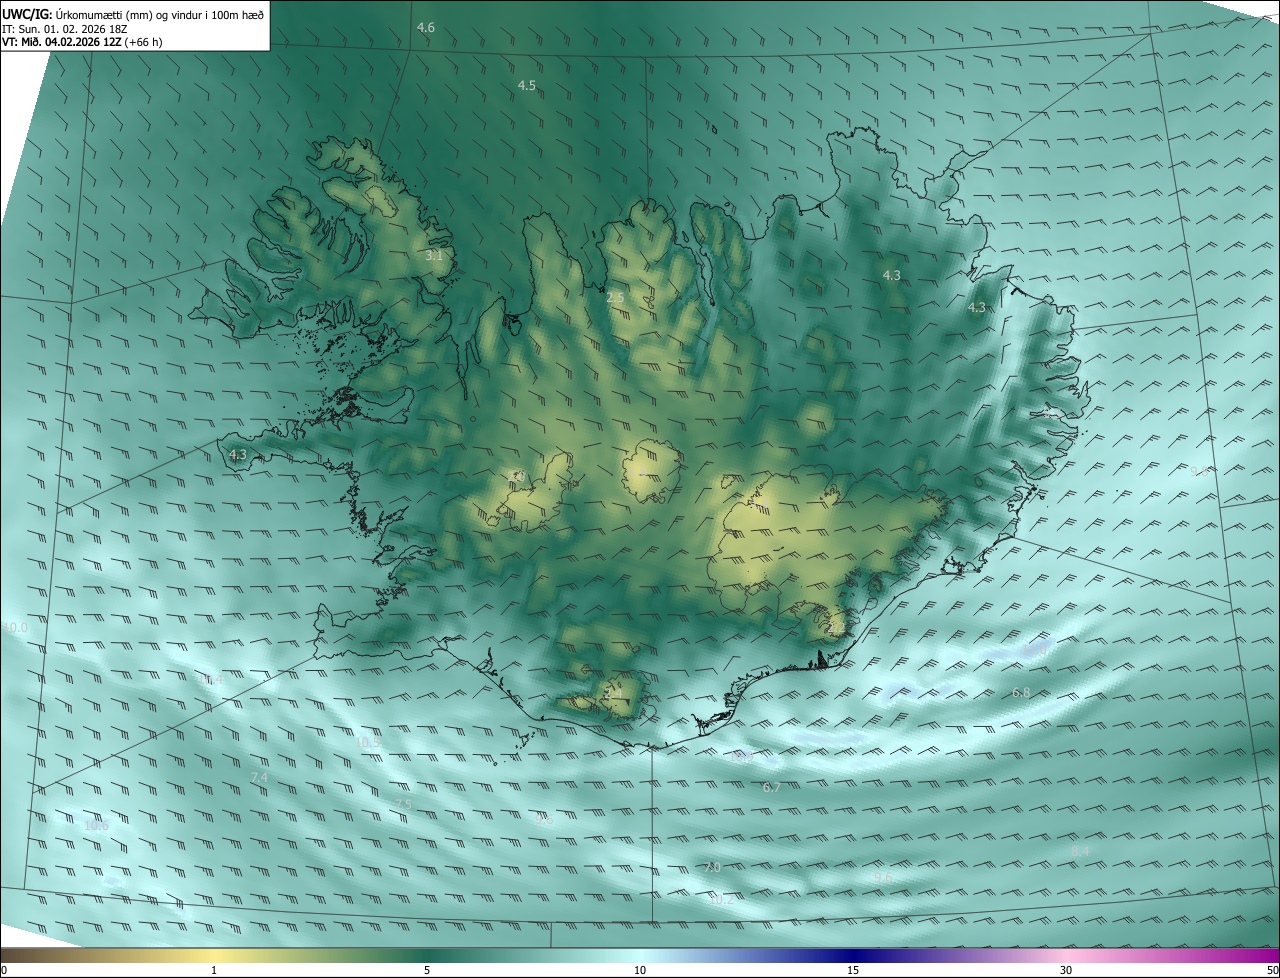
Task: Click the colorbar tick label 5
Action: pos(427,970)
